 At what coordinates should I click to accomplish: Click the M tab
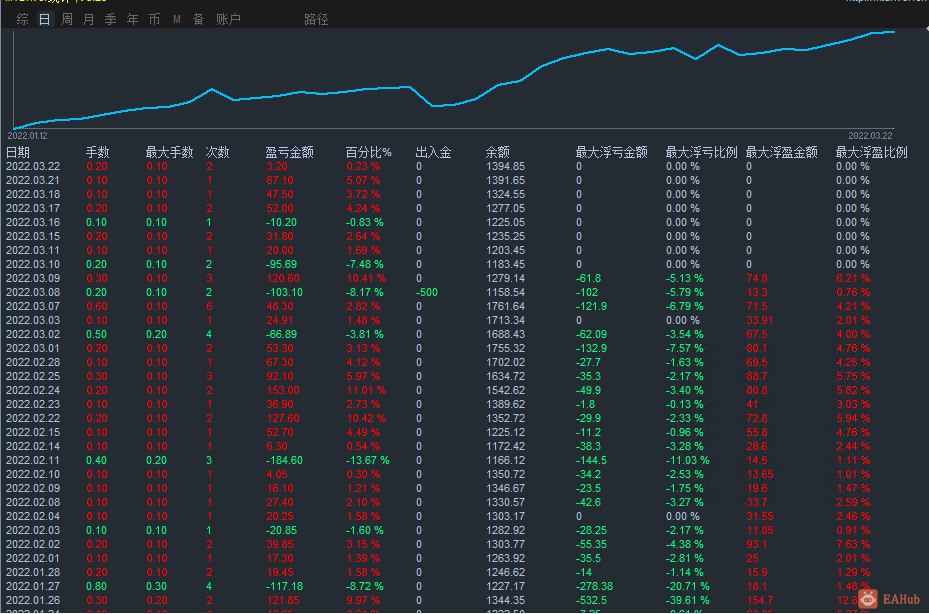tap(177, 20)
